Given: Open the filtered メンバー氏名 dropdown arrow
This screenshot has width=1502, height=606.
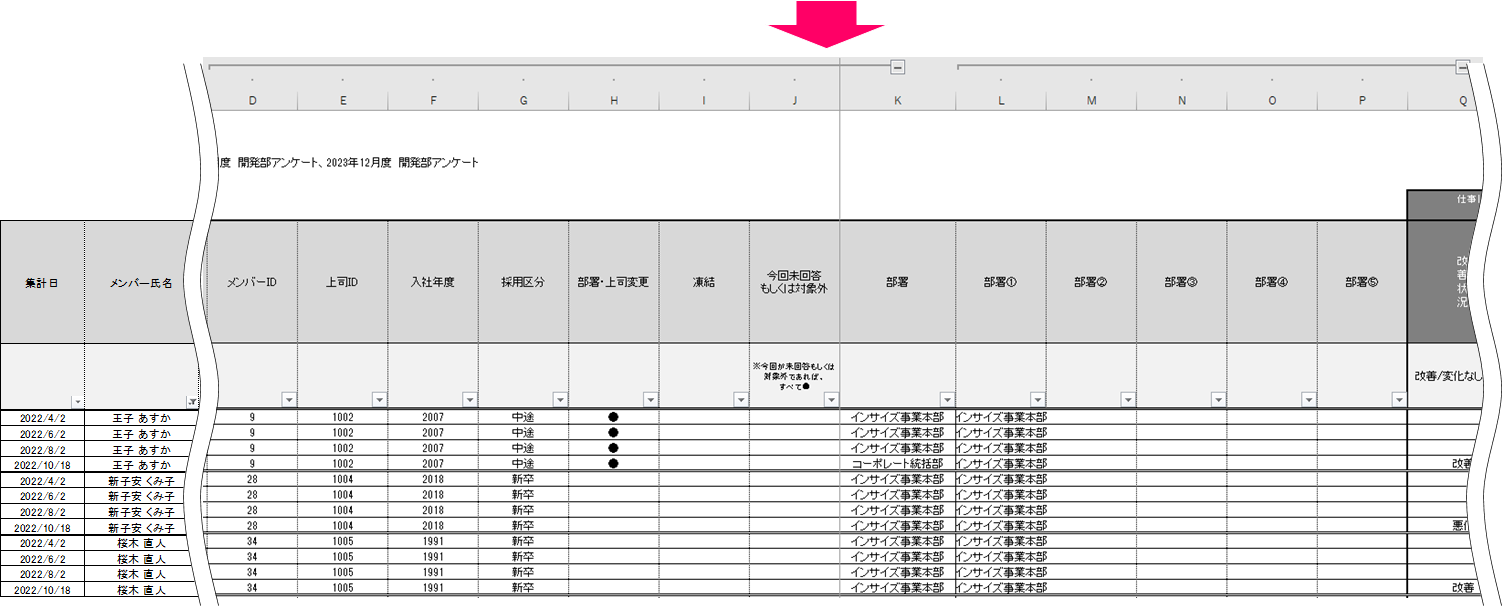Looking at the screenshot, I should (192, 400).
